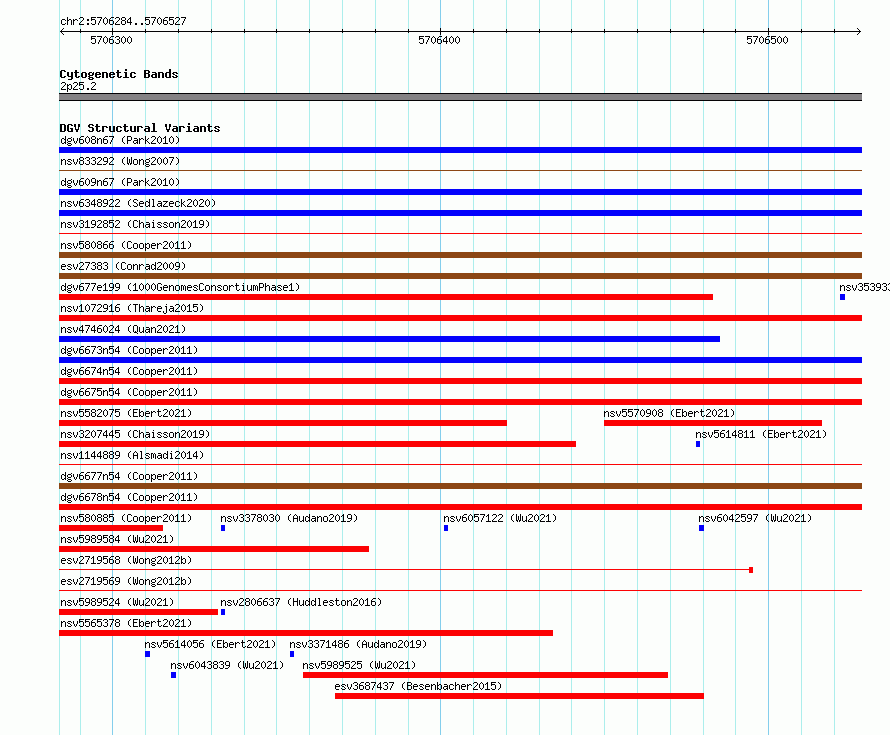Click nsv2806637 (Huddleston2016) label
This screenshot has height=735, width=890.
pos(301,602)
